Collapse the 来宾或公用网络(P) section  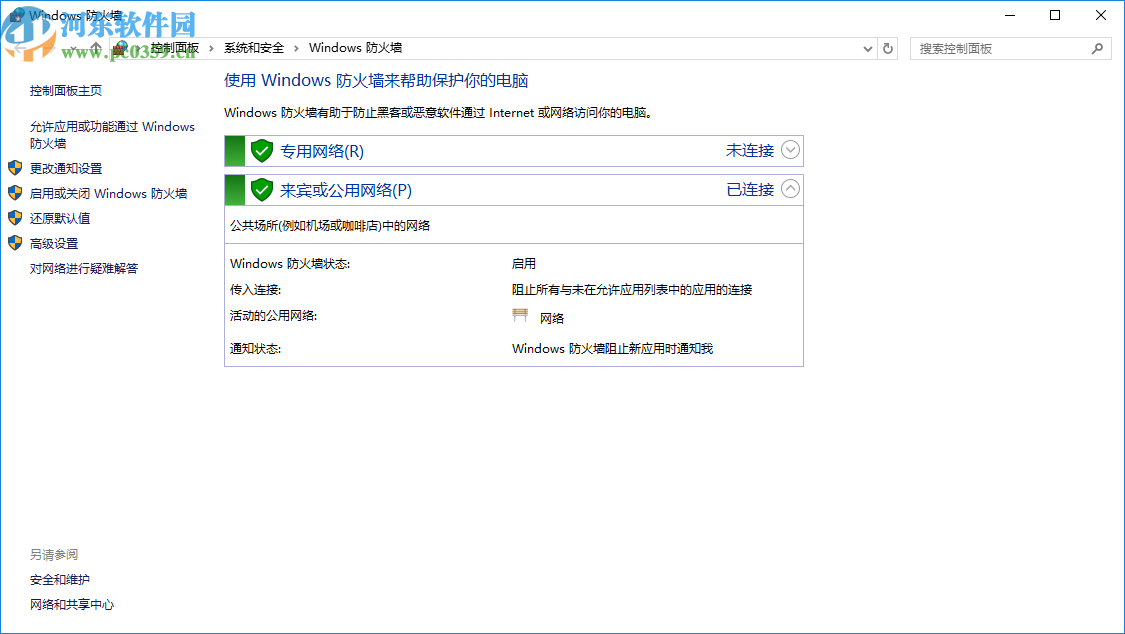point(790,189)
